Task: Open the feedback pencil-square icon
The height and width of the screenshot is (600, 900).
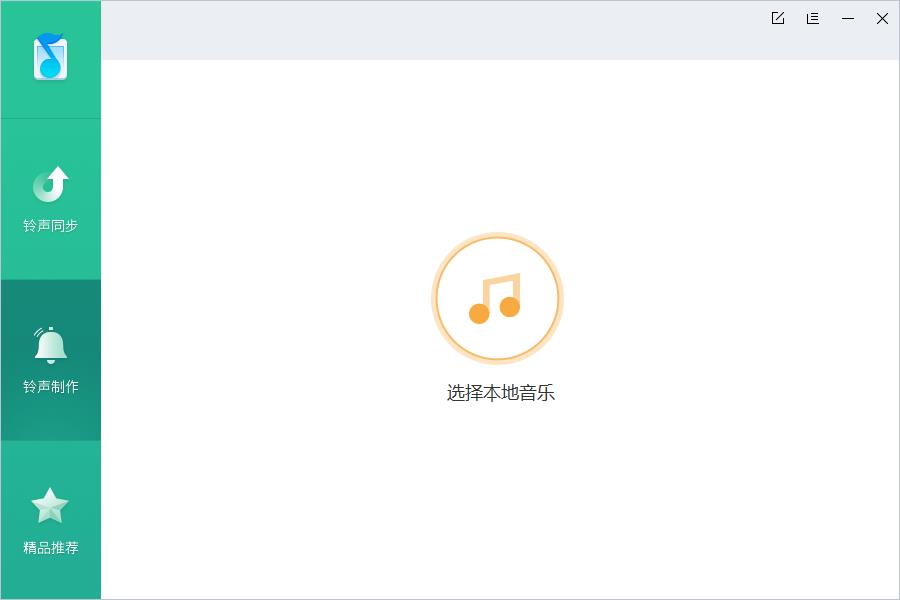Action: pos(778,18)
